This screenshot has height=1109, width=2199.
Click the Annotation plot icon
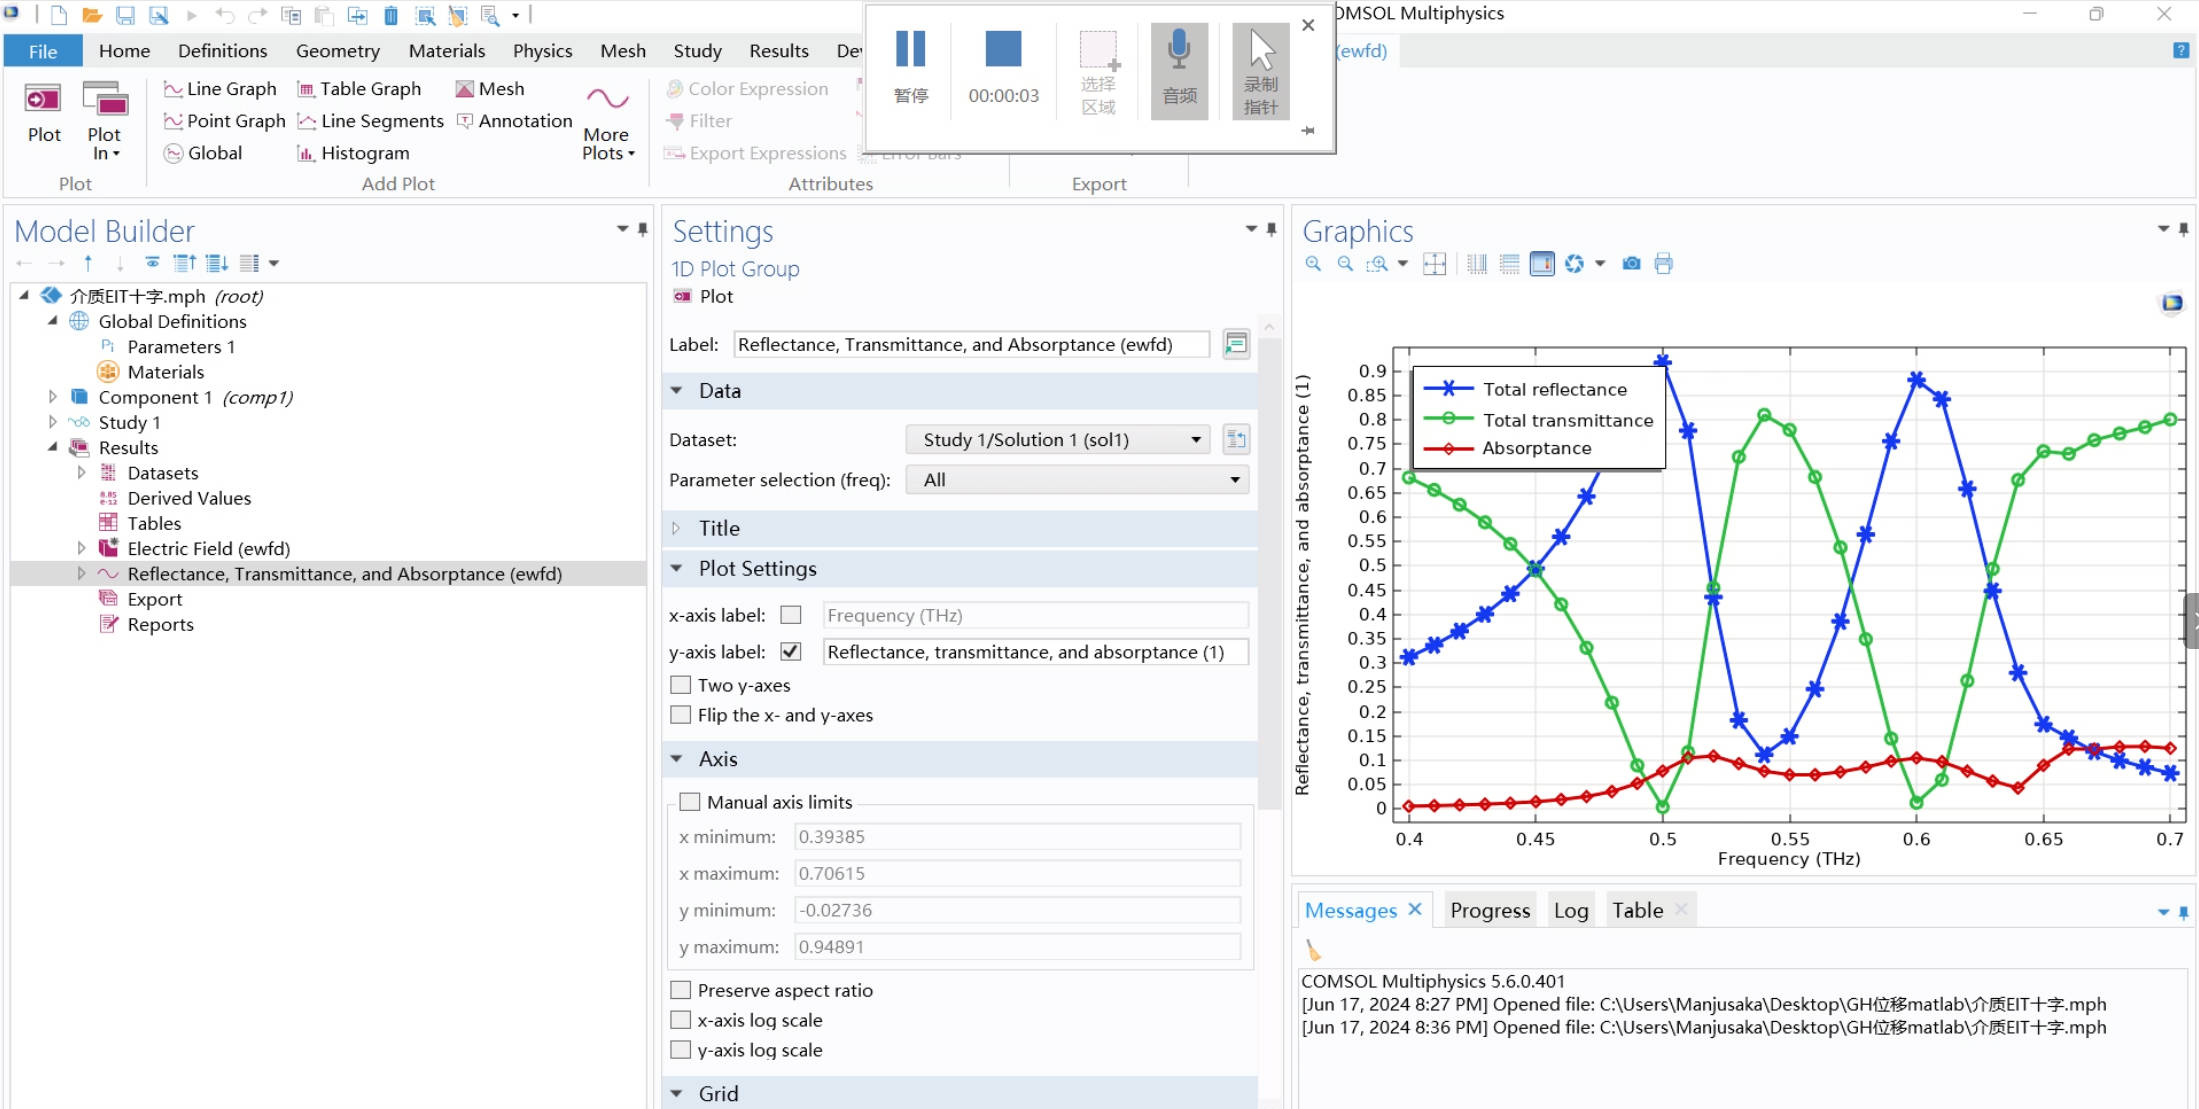click(514, 121)
